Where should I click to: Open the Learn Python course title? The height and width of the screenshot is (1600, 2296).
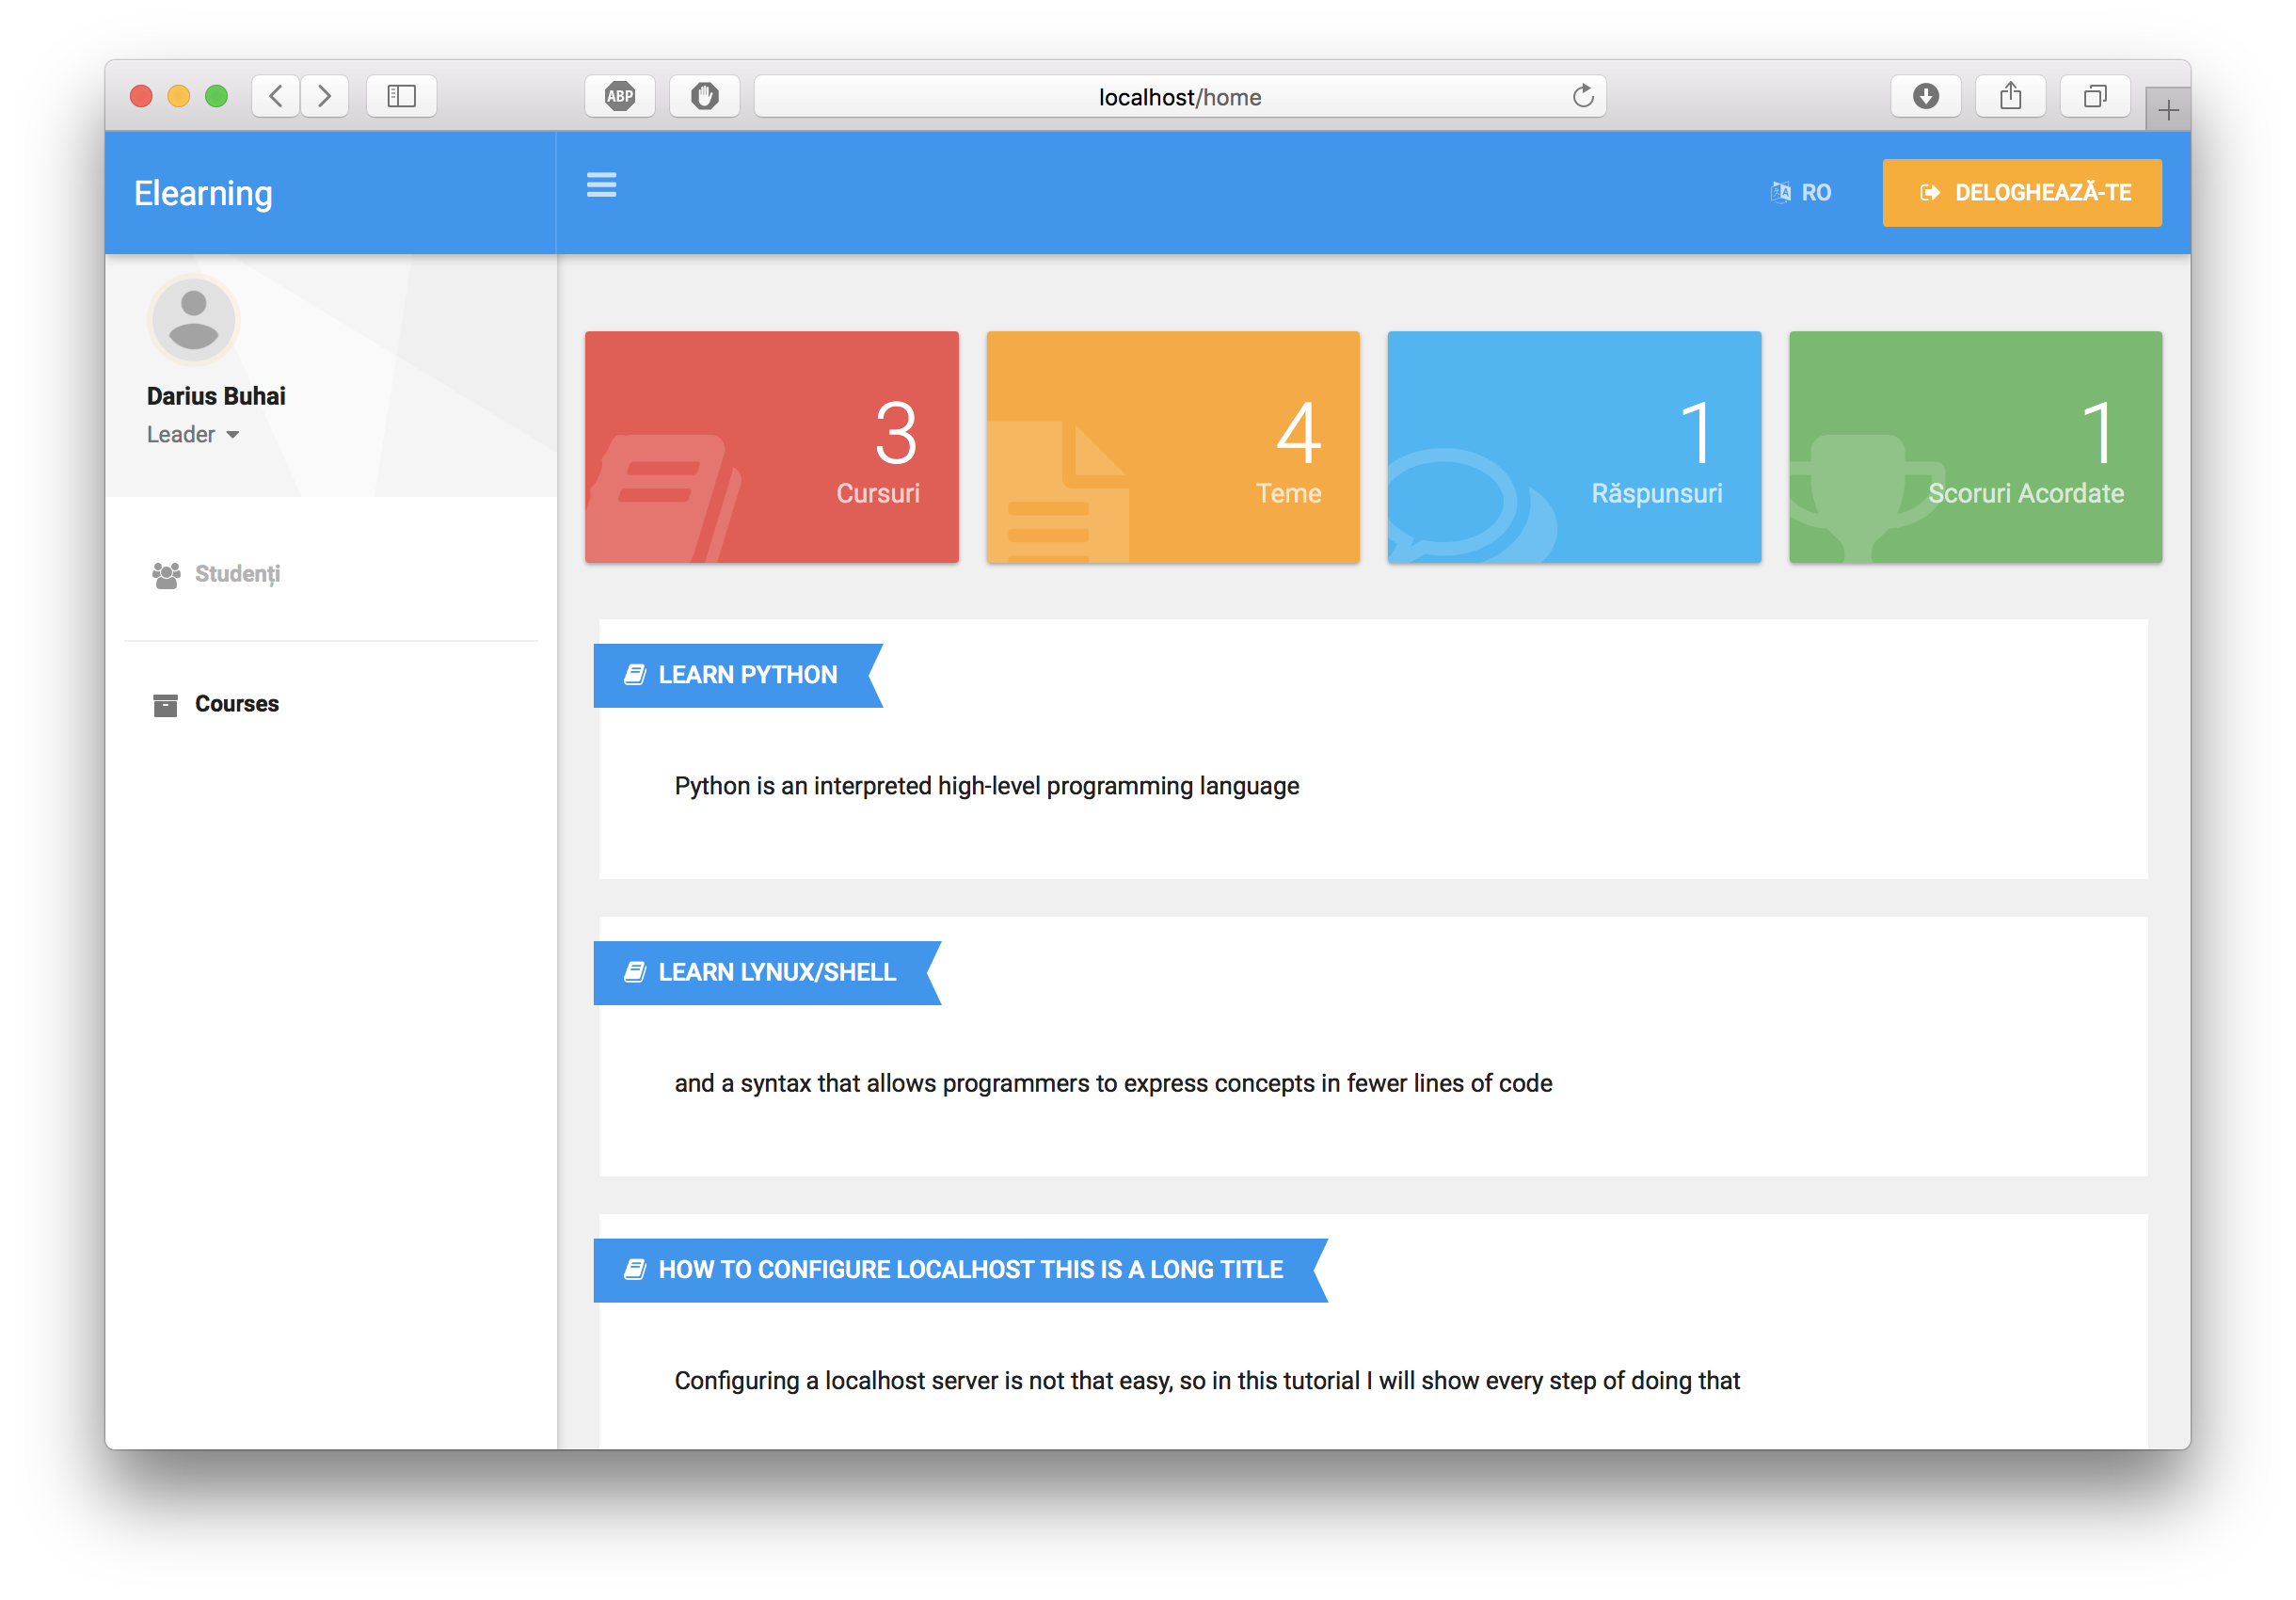tap(746, 675)
